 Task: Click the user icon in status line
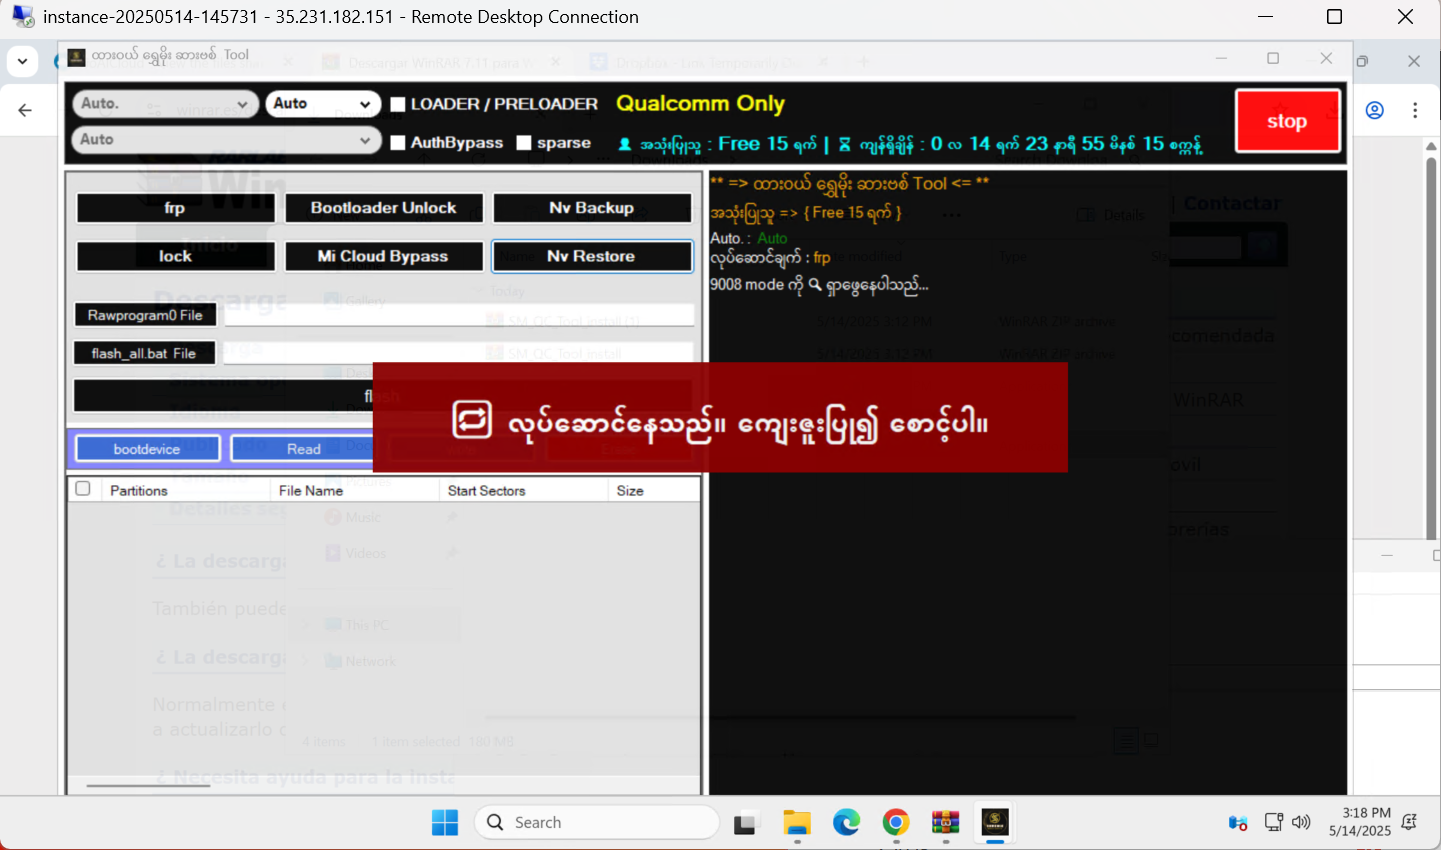tap(625, 144)
